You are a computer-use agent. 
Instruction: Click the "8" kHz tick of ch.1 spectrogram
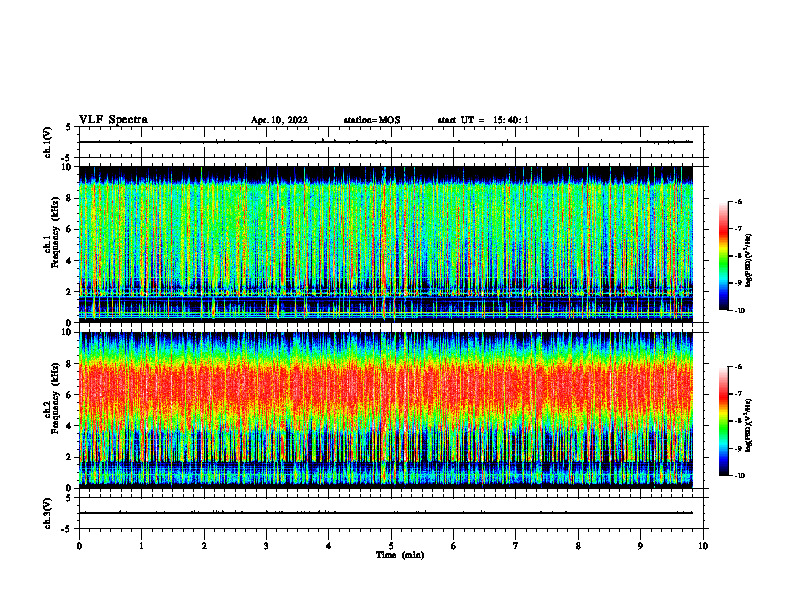pyautogui.click(x=70, y=198)
